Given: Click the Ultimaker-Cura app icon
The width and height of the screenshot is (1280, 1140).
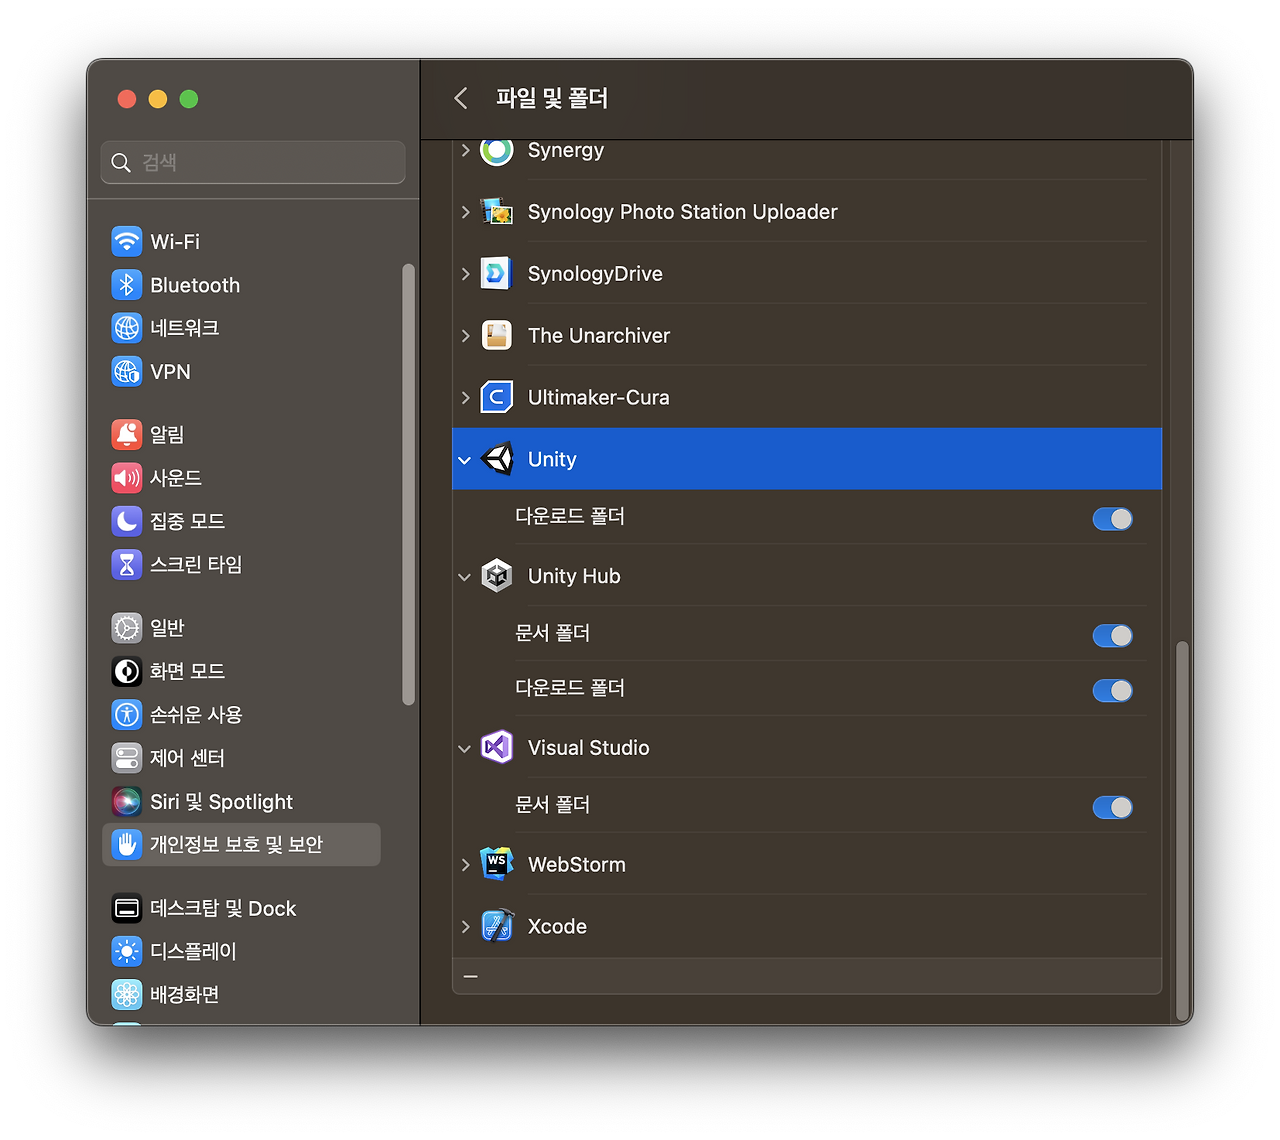Looking at the screenshot, I should 497,398.
